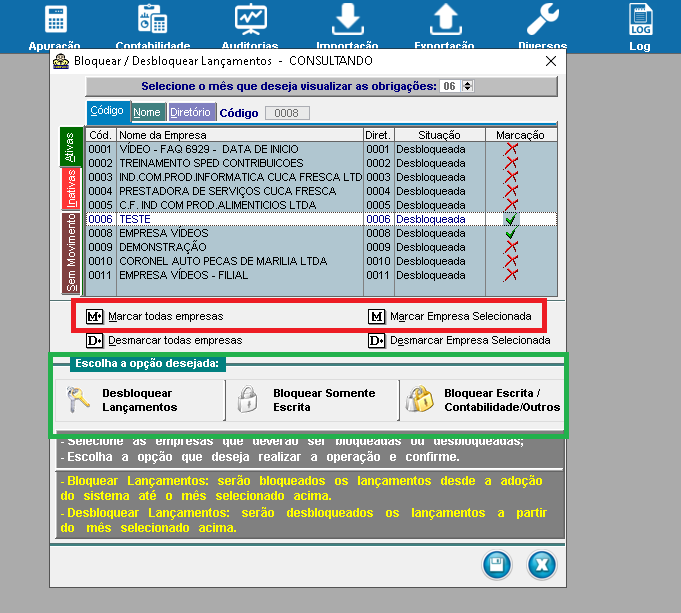Toggle marking of company 0011 row
Viewport: 681px width, 613px height.
click(x=511, y=275)
